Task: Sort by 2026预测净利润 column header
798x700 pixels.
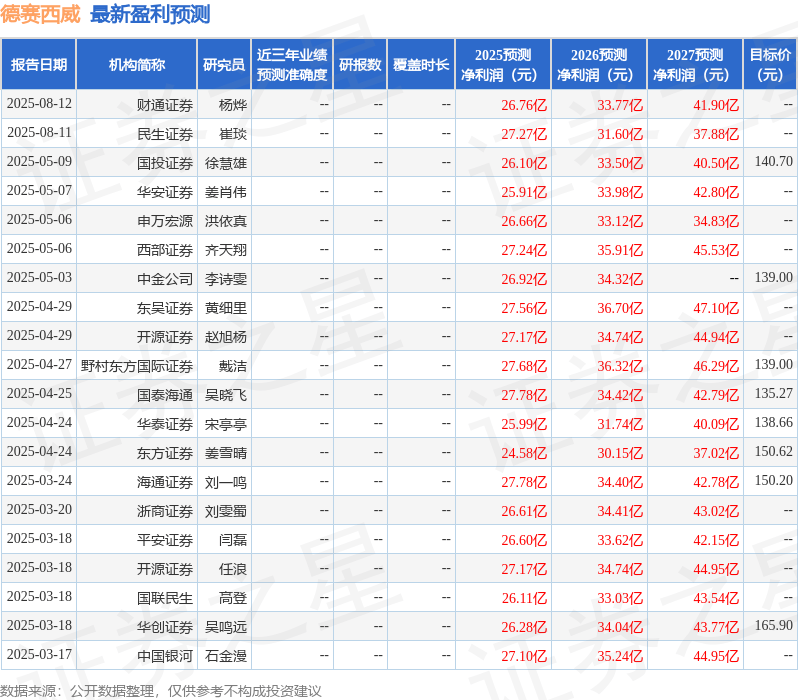Action: click(599, 65)
